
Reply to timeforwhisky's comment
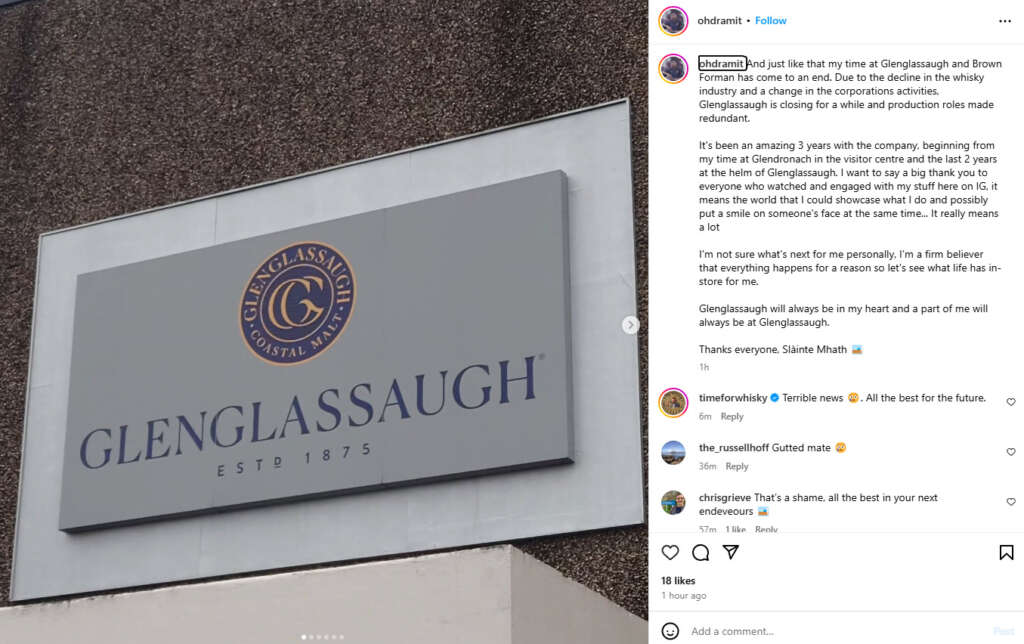point(731,417)
